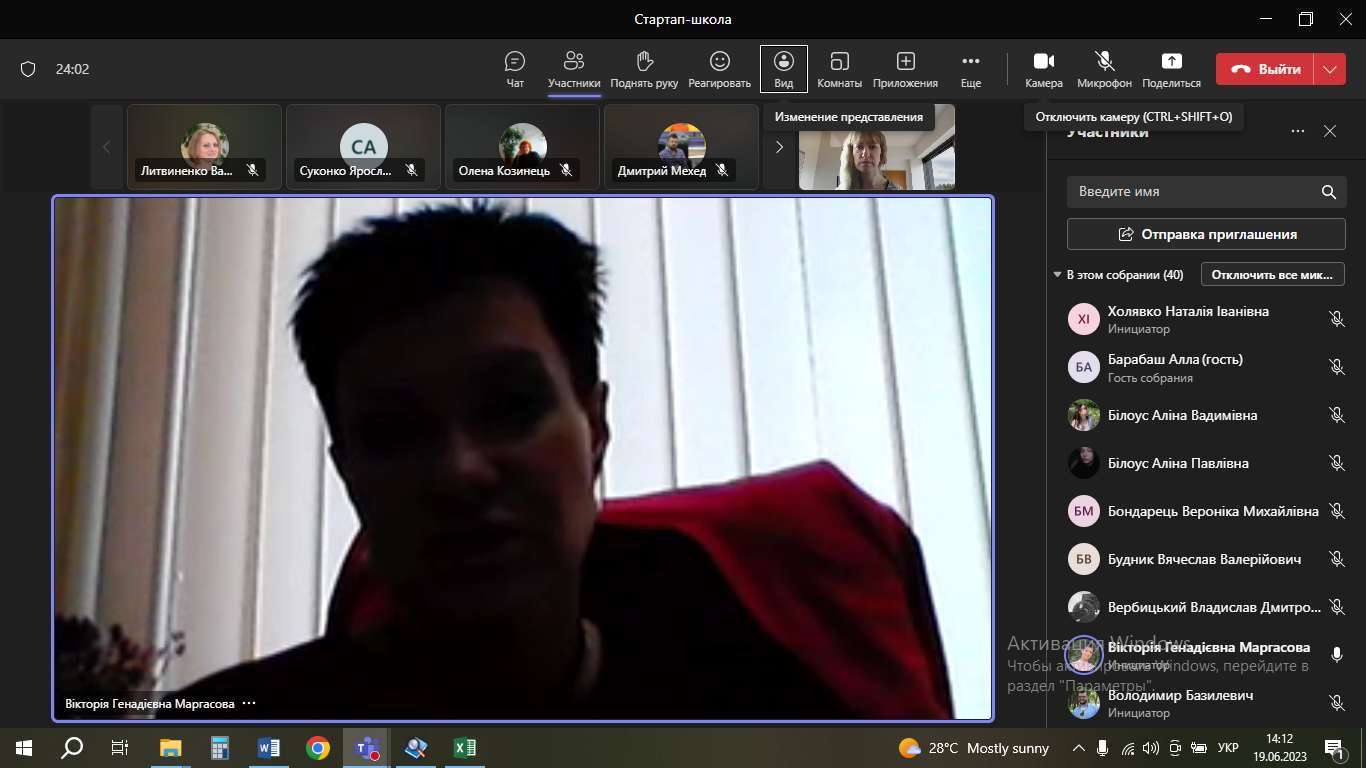Click the Поделиться share screen icon
Screen dimensions: 1366x768
pyautogui.click(x=1171, y=62)
